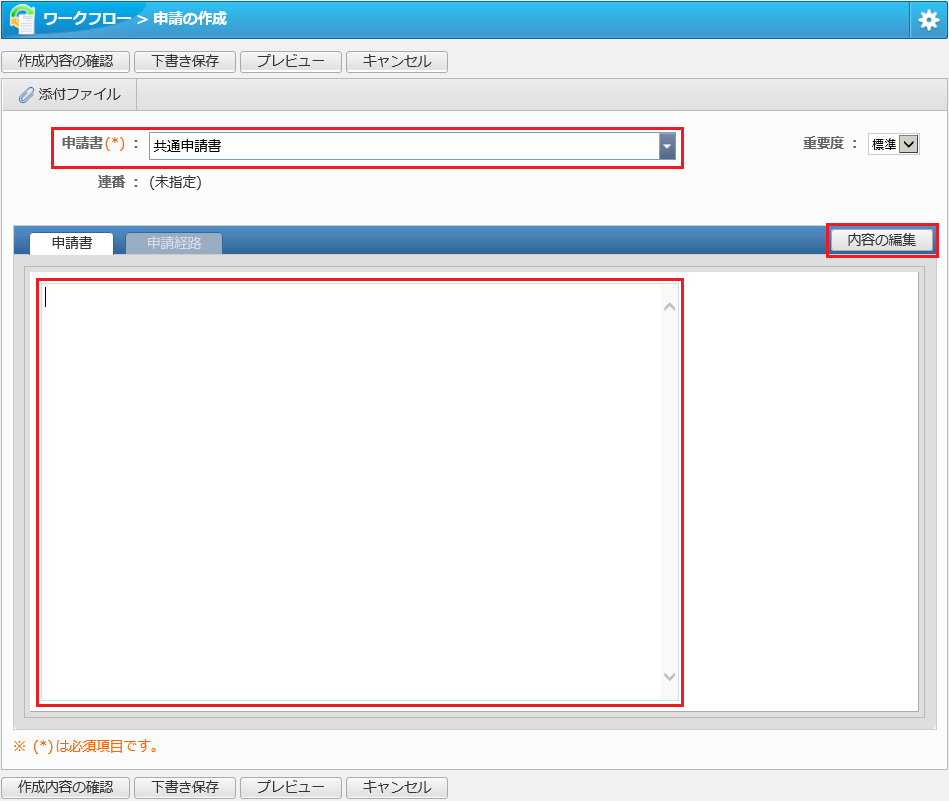Open the 重要度 priority dropdown
Viewport: 949px width, 801px height.
tap(893, 144)
